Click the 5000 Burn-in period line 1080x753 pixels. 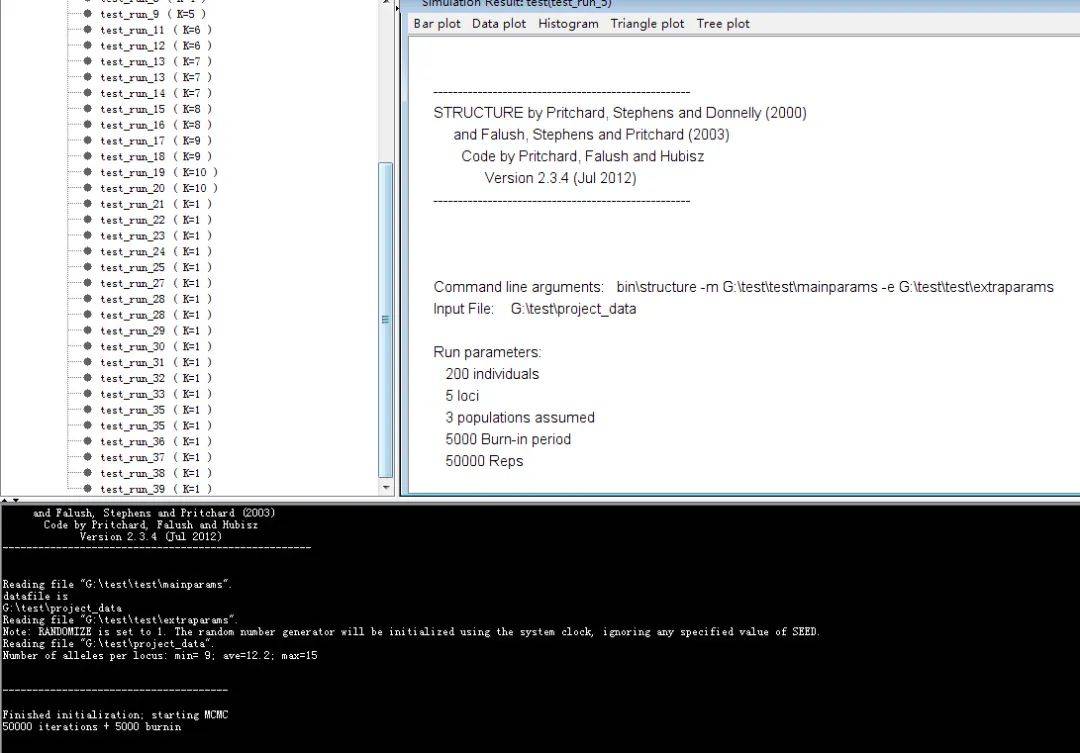click(508, 439)
